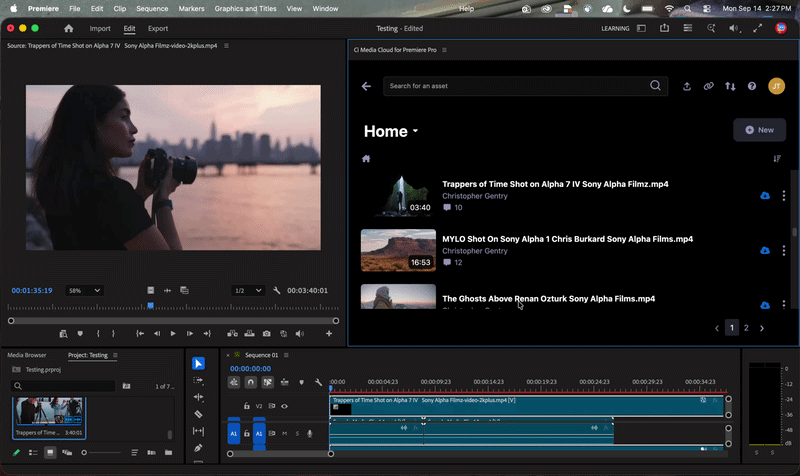Toggle linked selection in the timeline
This screenshot has width=800, height=476.
pos(267,382)
